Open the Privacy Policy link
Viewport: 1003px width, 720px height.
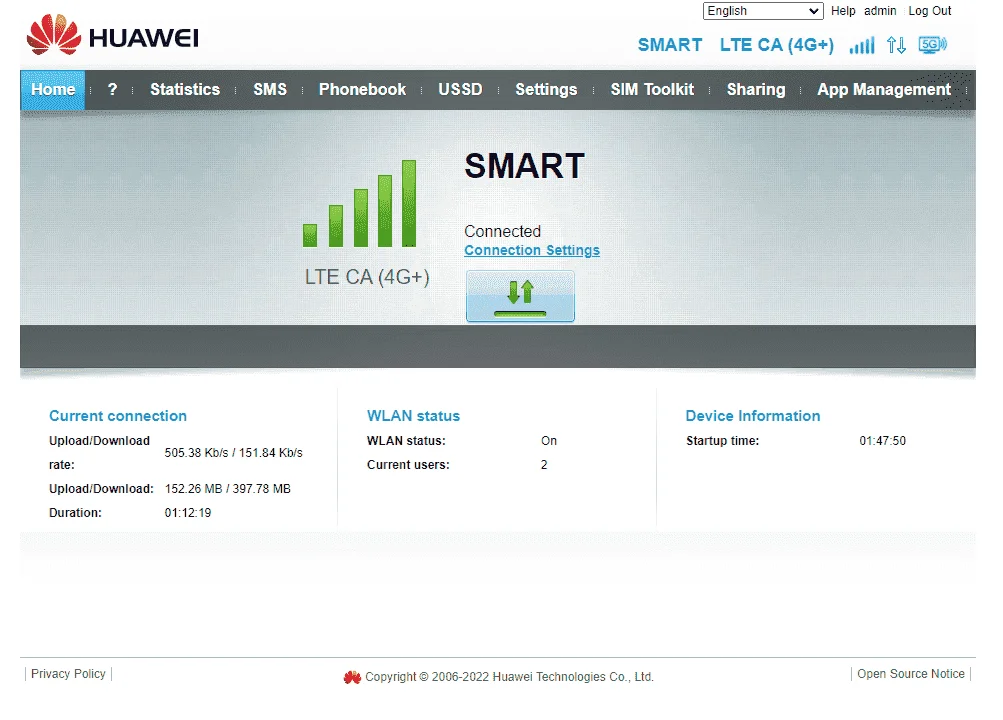68,674
